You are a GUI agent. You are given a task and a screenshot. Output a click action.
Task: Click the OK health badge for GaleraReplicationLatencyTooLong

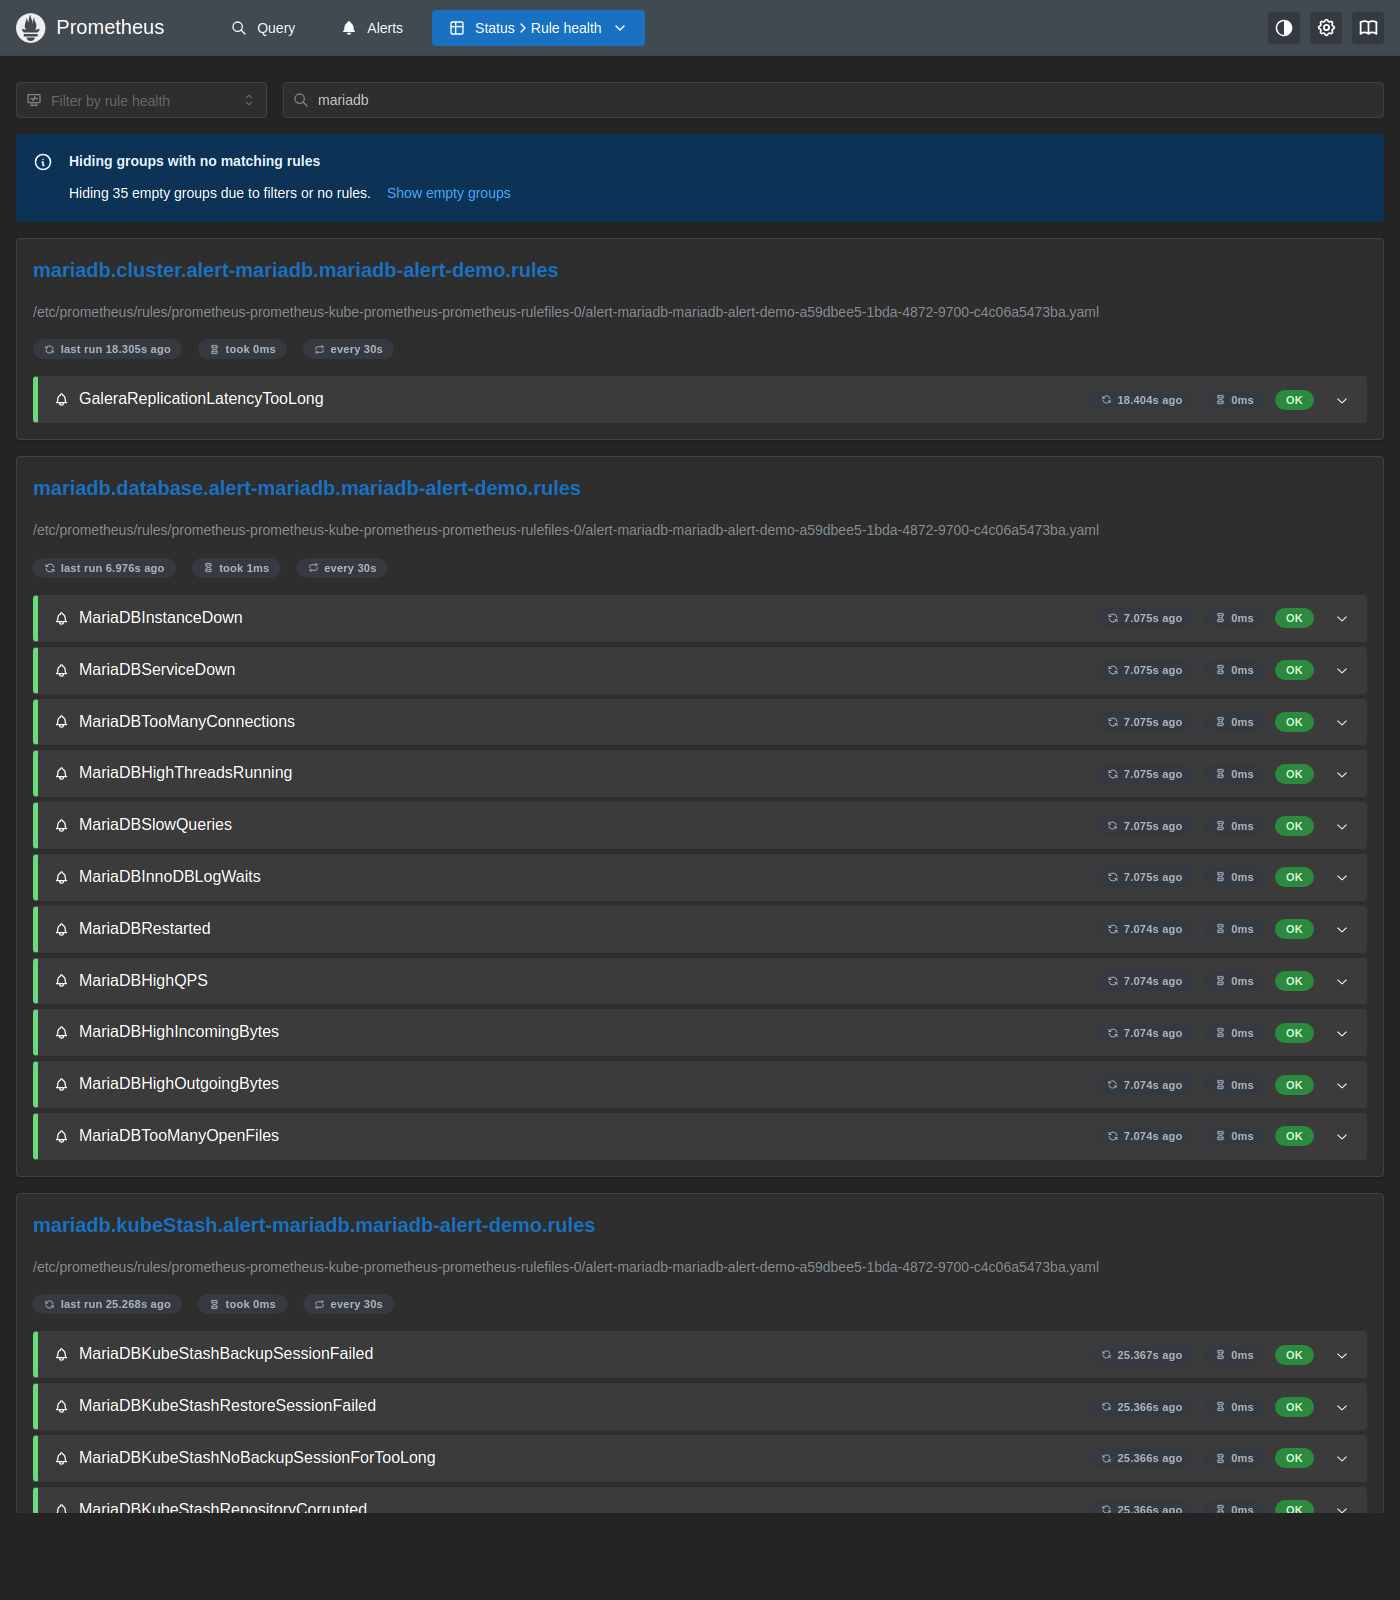coord(1294,400)
